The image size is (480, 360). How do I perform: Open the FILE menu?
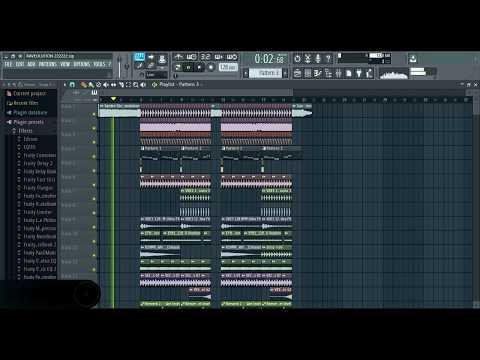click(8, 64)
